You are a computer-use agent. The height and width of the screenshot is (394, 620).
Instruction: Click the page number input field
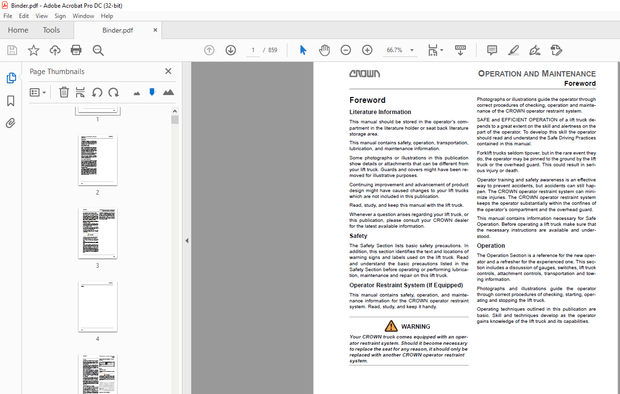253,50
